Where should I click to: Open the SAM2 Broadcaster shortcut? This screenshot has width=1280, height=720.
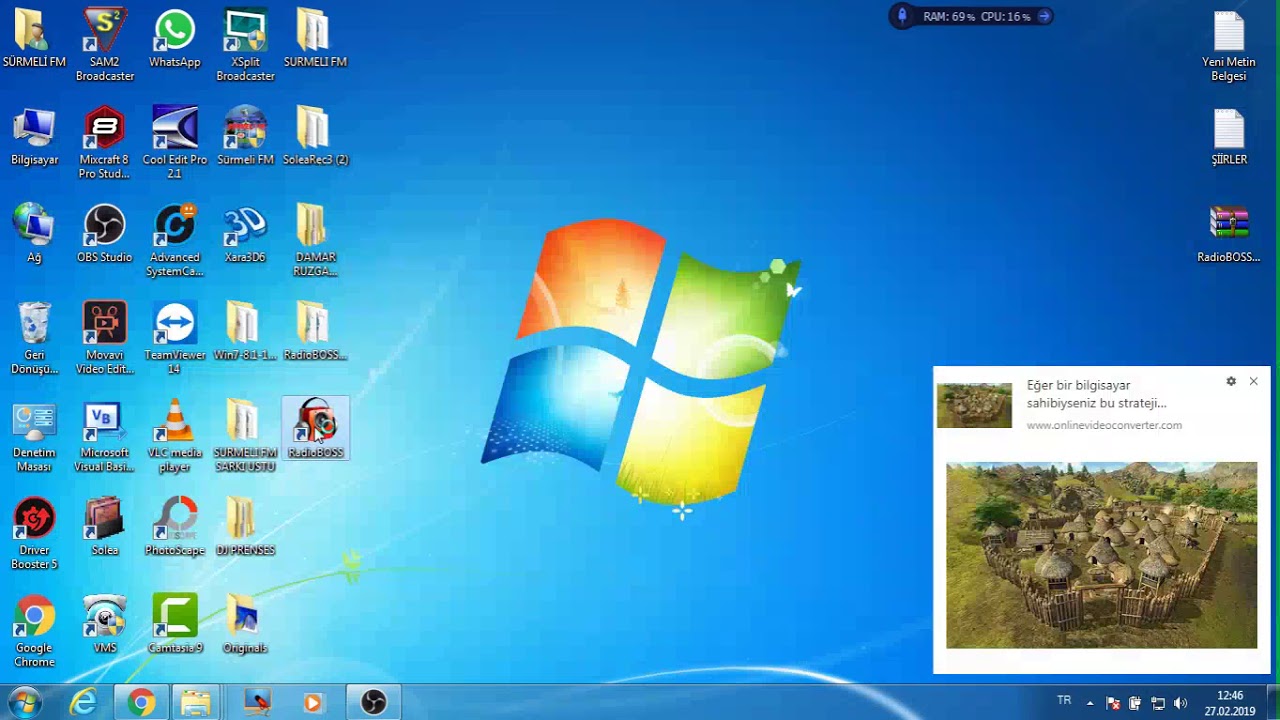point(105,45)
